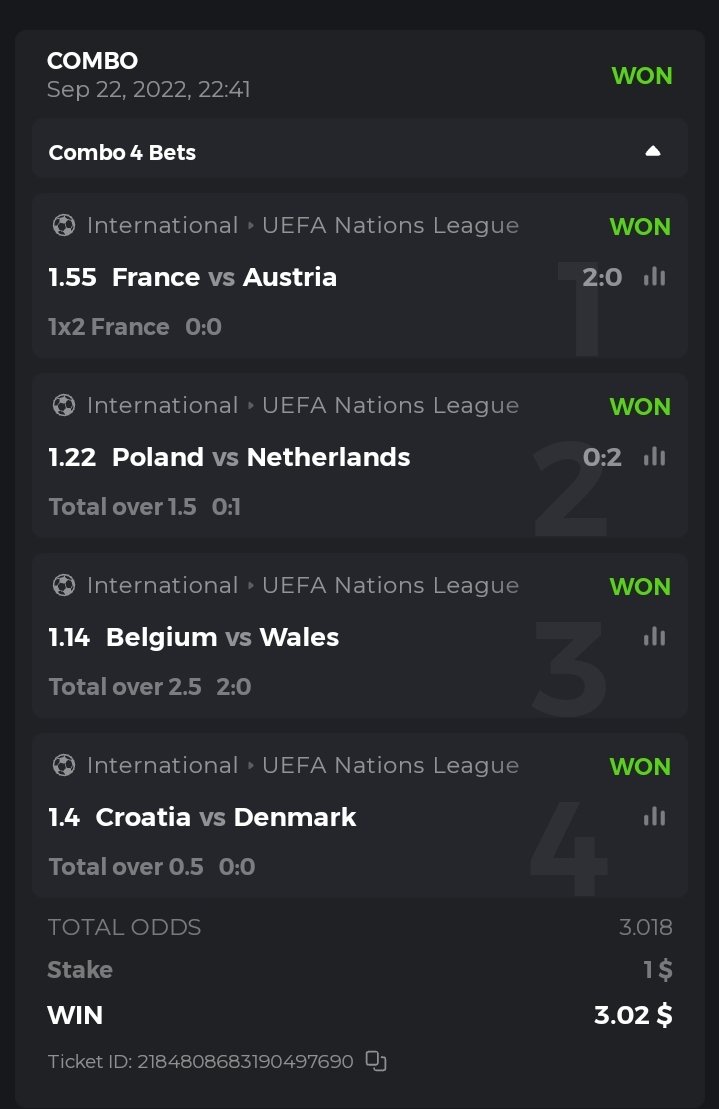Open statistics icon for Croatia vs Denmark
This screenshot has height=1109, width=719.
tap(654, 817)
